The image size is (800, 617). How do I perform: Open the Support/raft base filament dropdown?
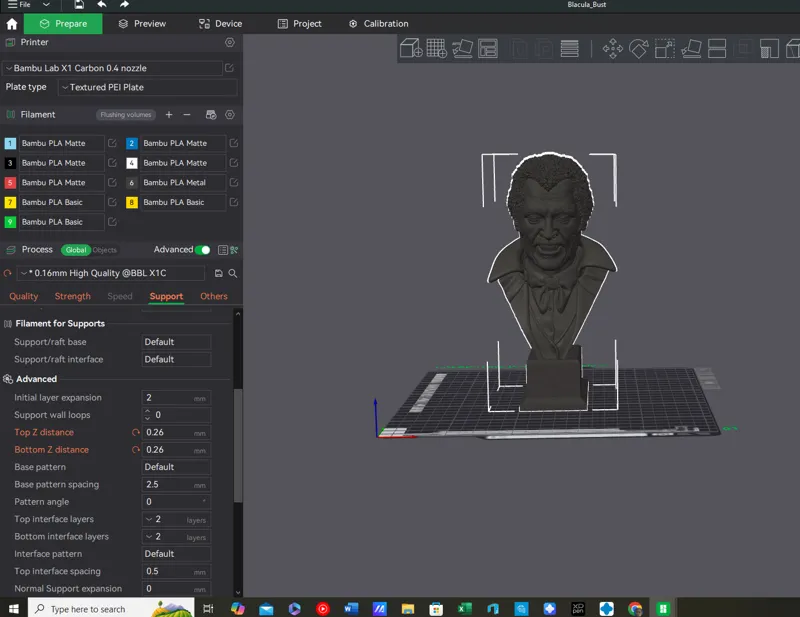tap(176, 342)
